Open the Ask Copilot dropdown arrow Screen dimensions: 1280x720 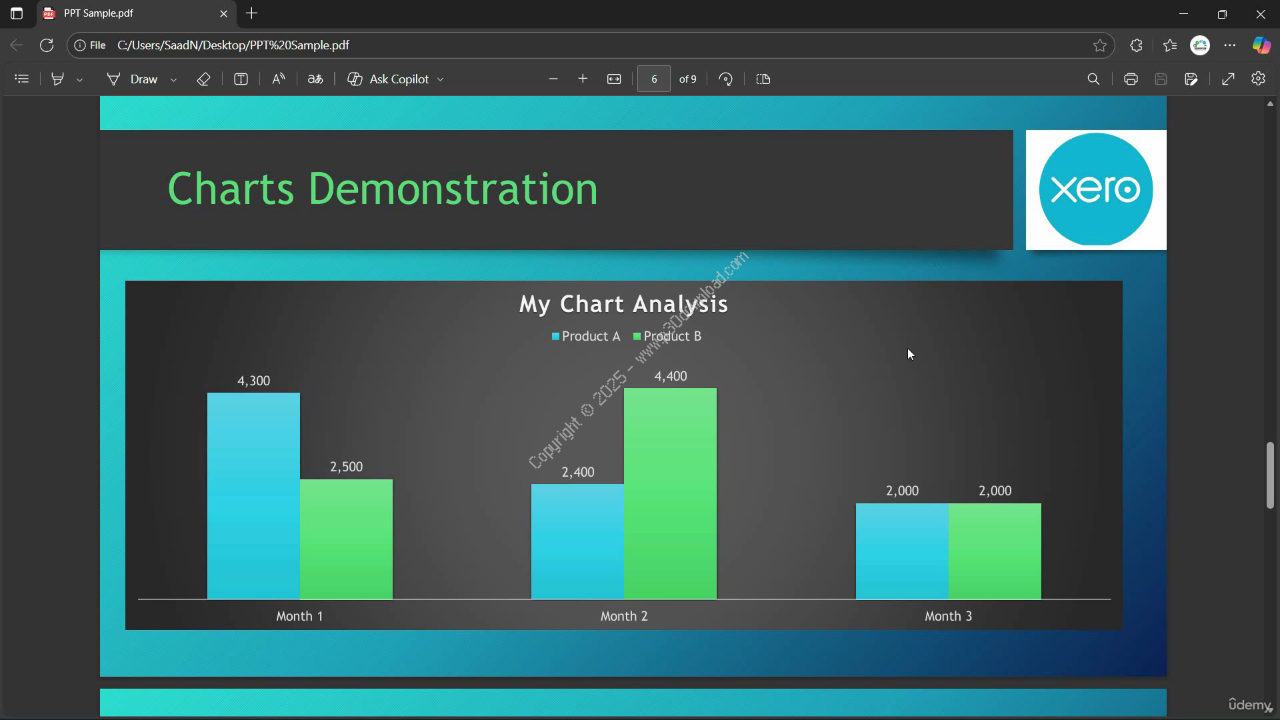tap(440, 79)
